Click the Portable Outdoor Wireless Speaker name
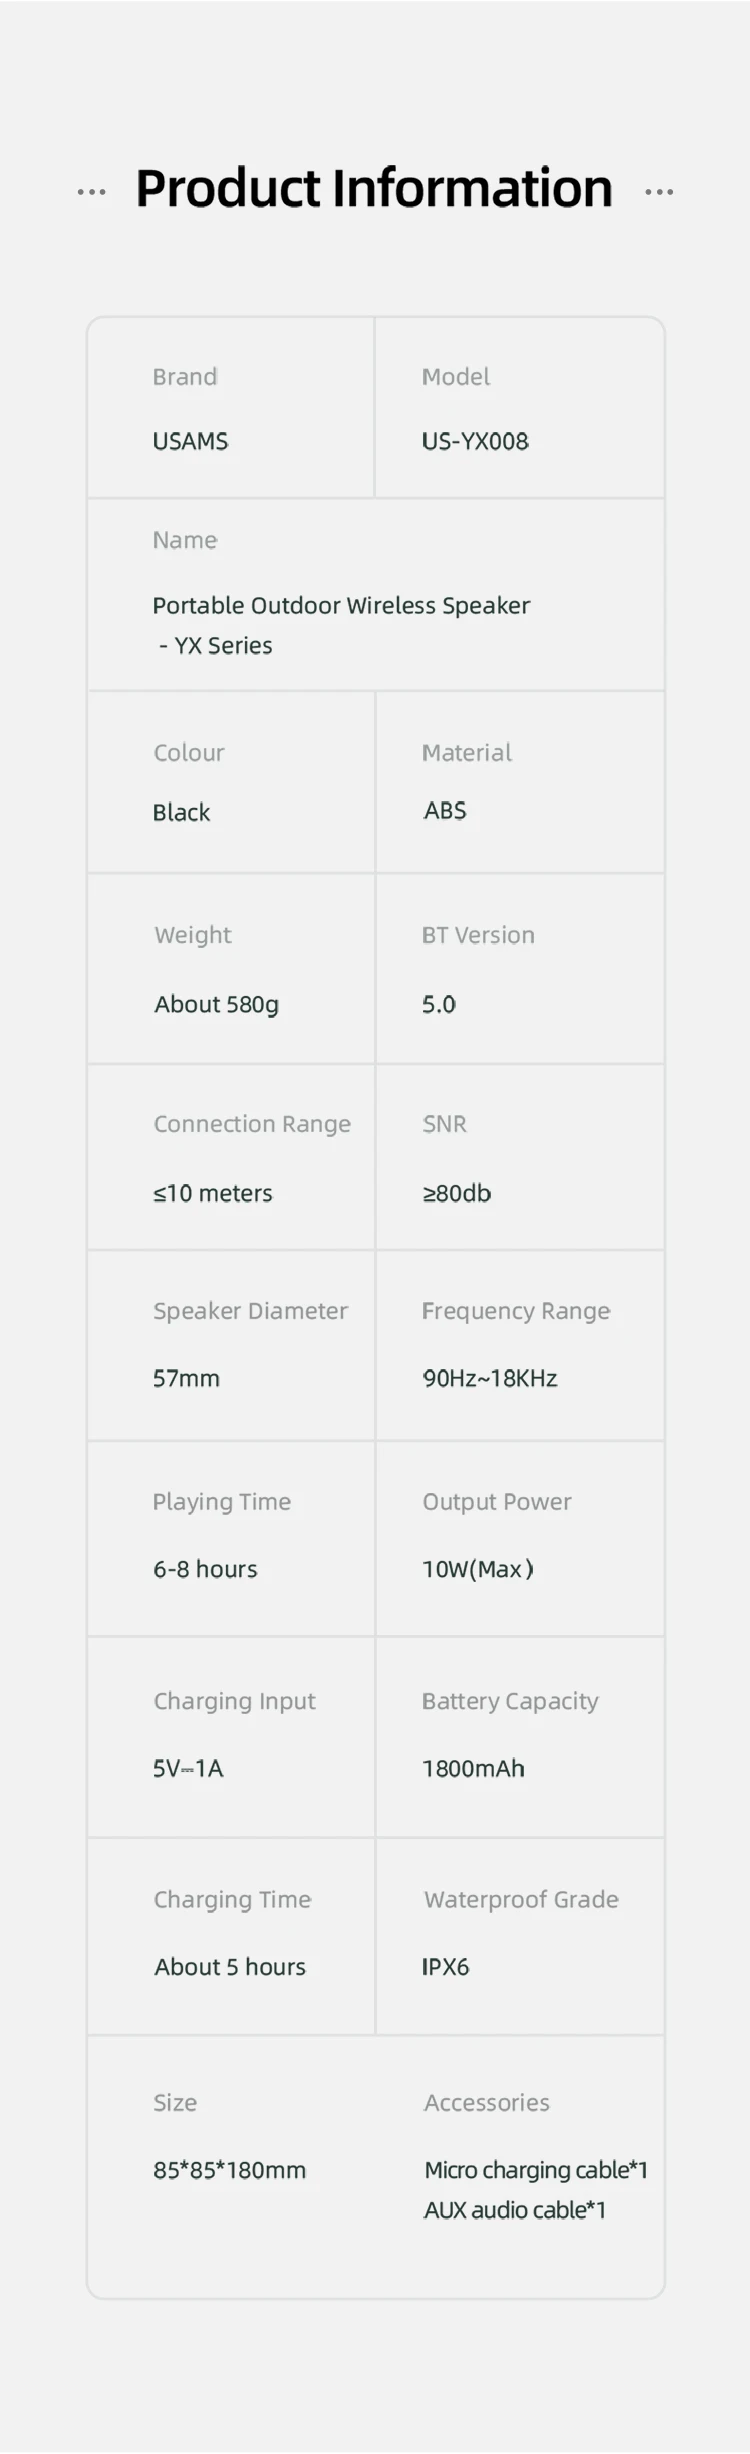Screen dimensions: 750x2454 tap(341, 606)
